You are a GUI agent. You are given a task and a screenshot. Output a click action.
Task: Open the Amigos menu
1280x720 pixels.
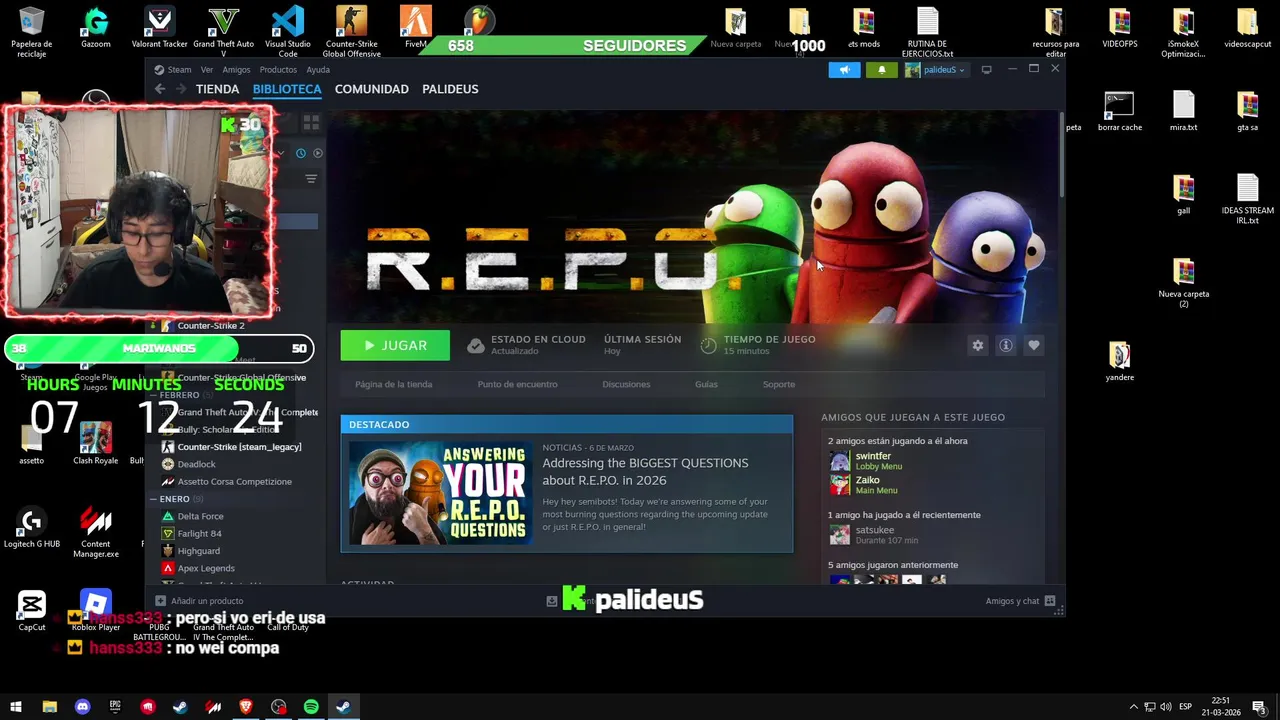(236, 70)
